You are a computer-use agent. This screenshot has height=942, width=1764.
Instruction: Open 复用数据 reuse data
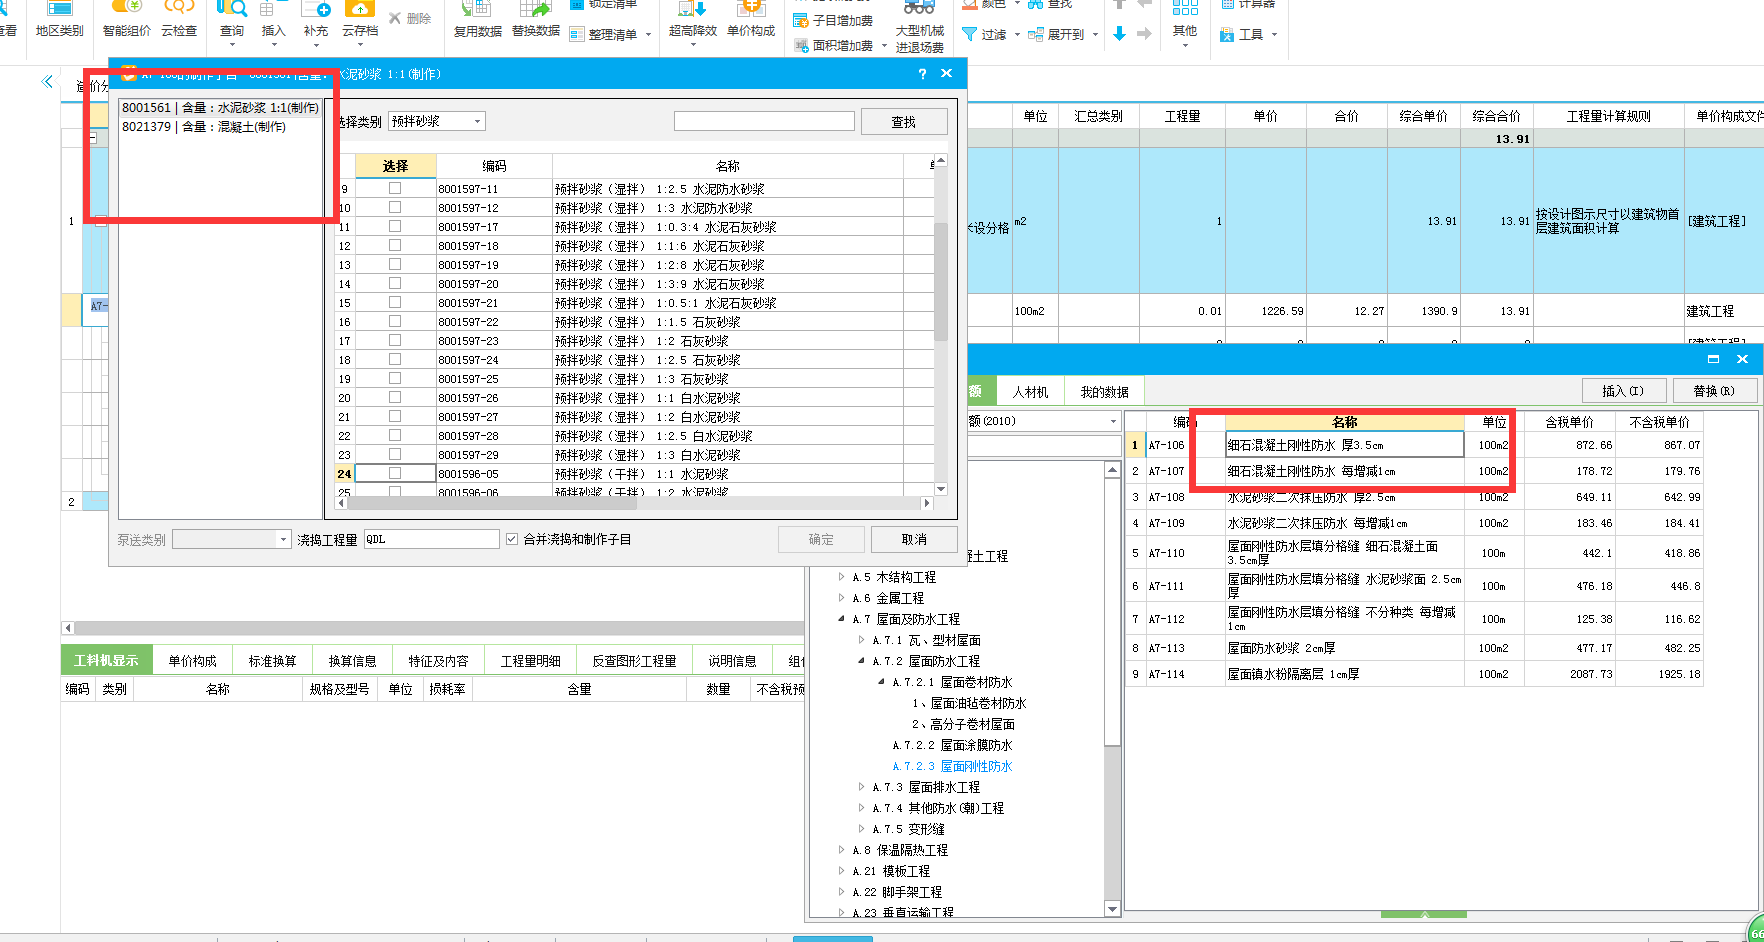click(x=477, y=22)
